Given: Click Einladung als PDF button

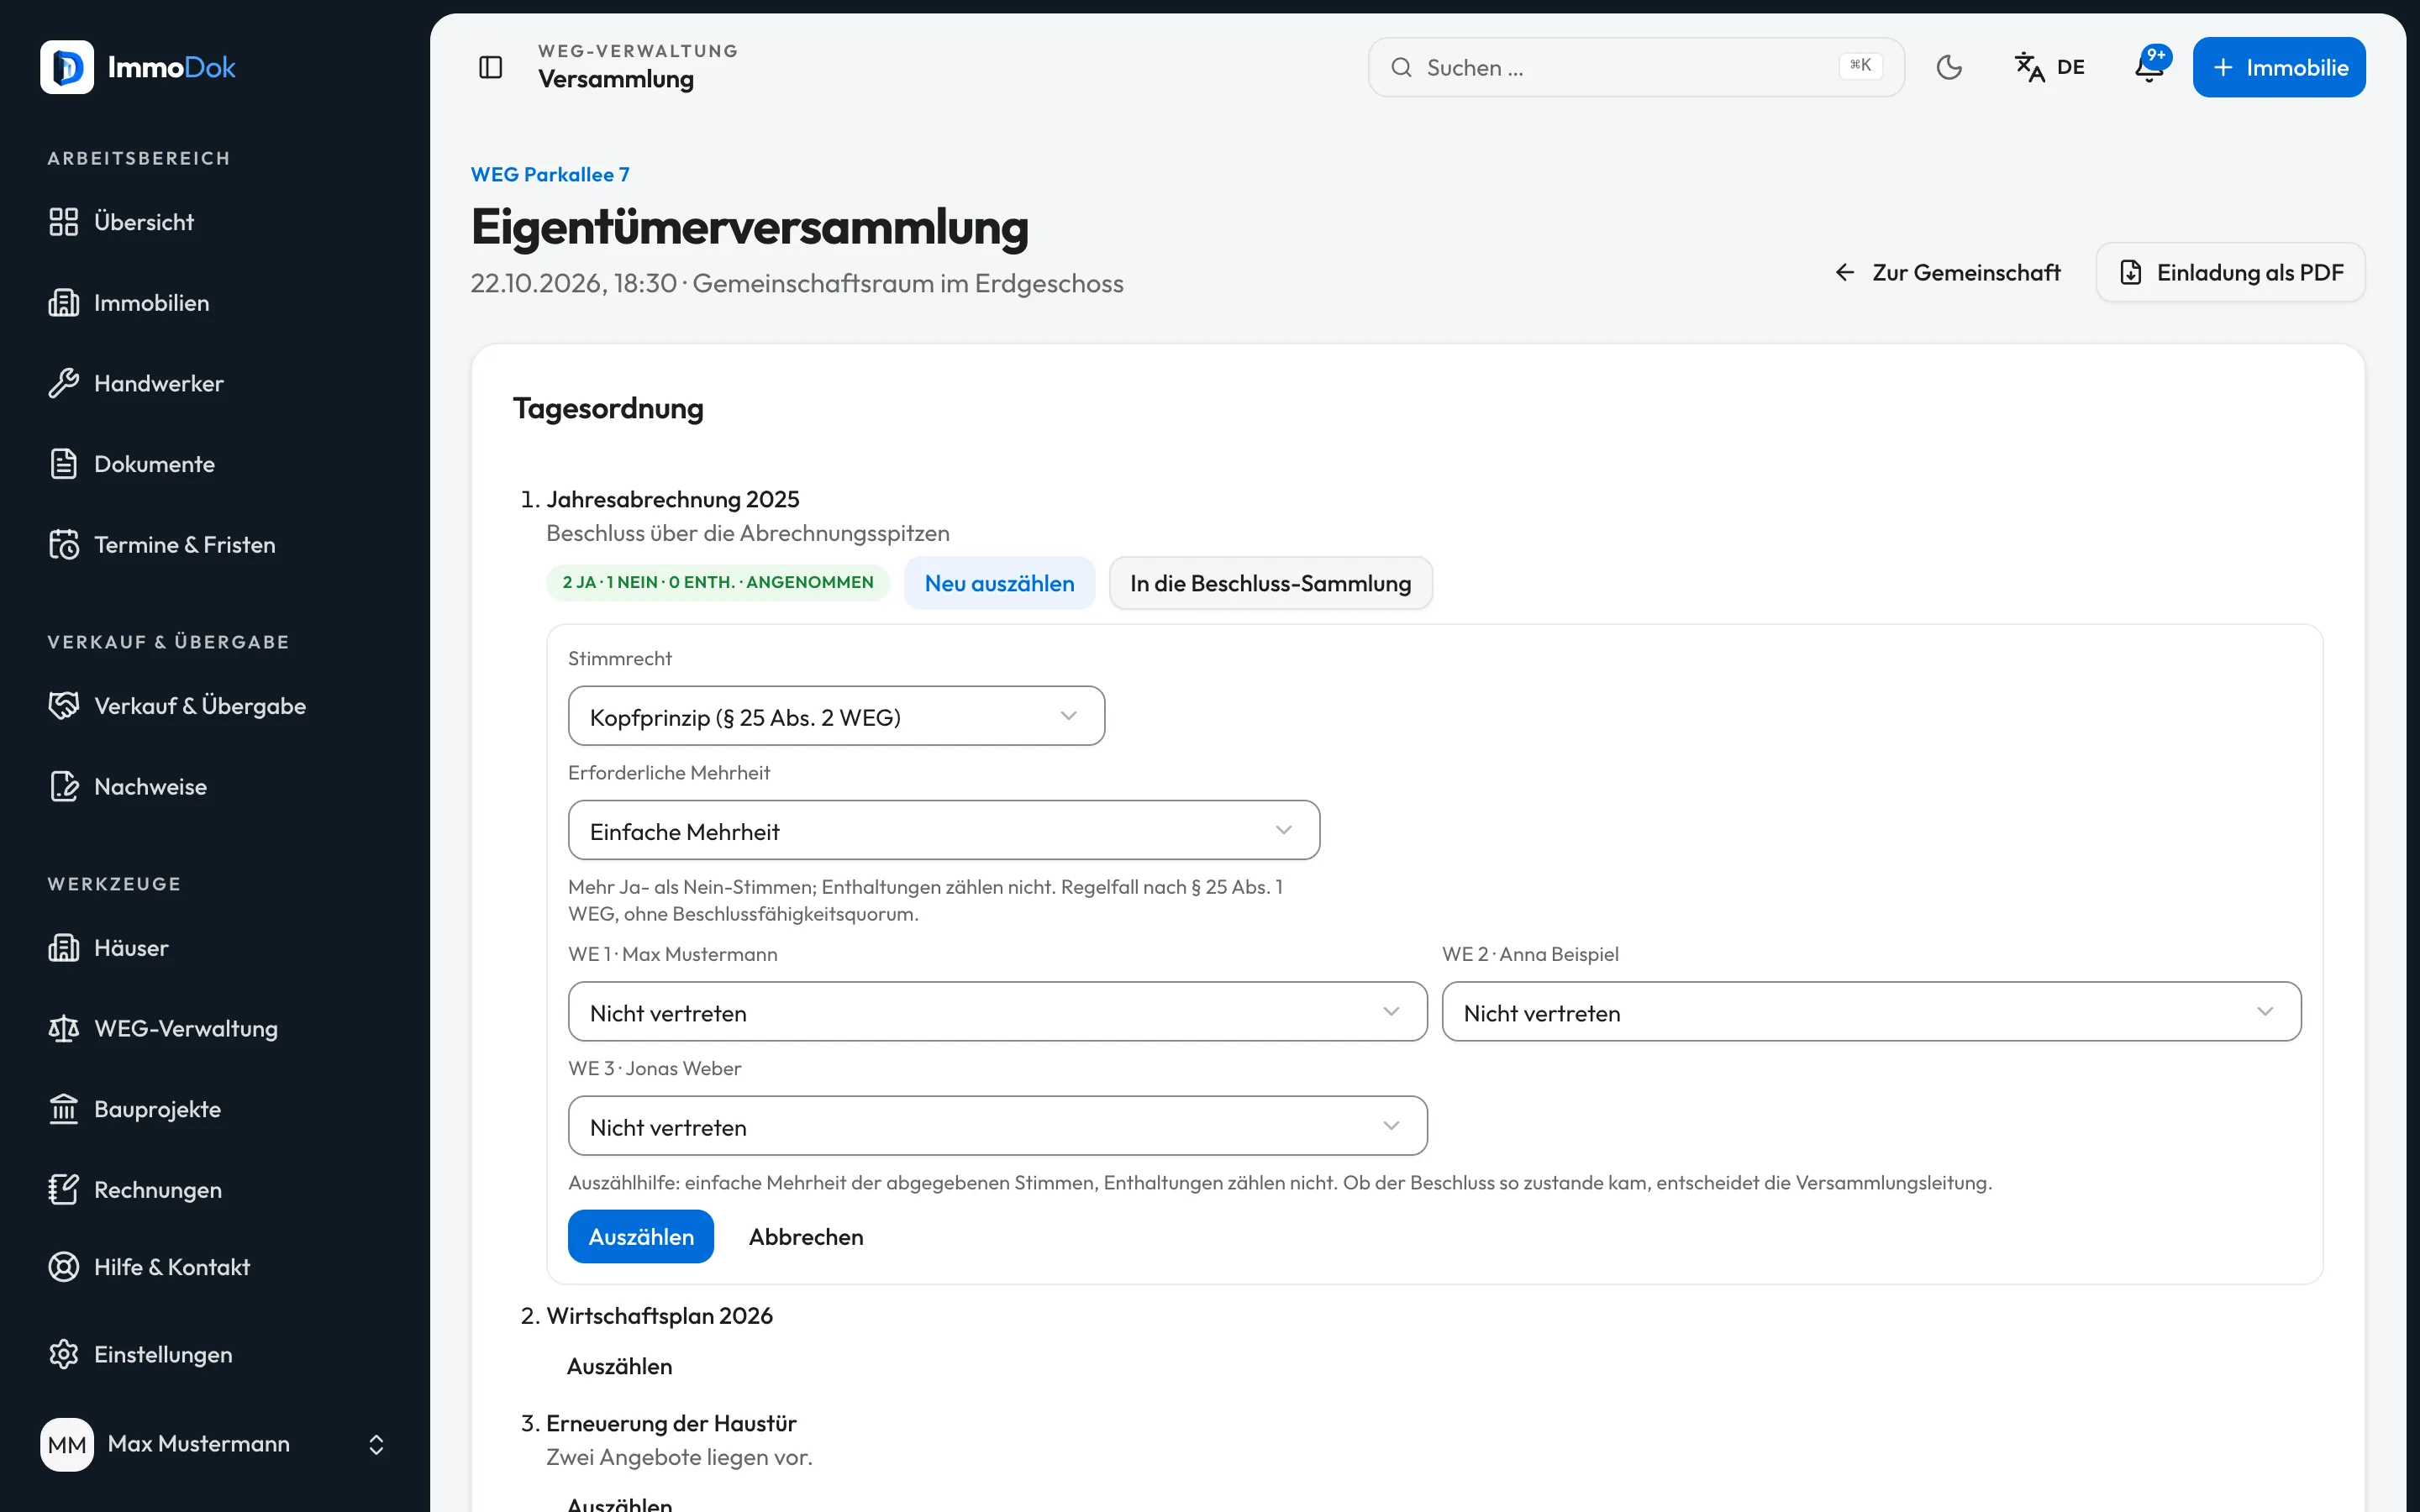Looking at the screenshot, I should pos(2230,273).
